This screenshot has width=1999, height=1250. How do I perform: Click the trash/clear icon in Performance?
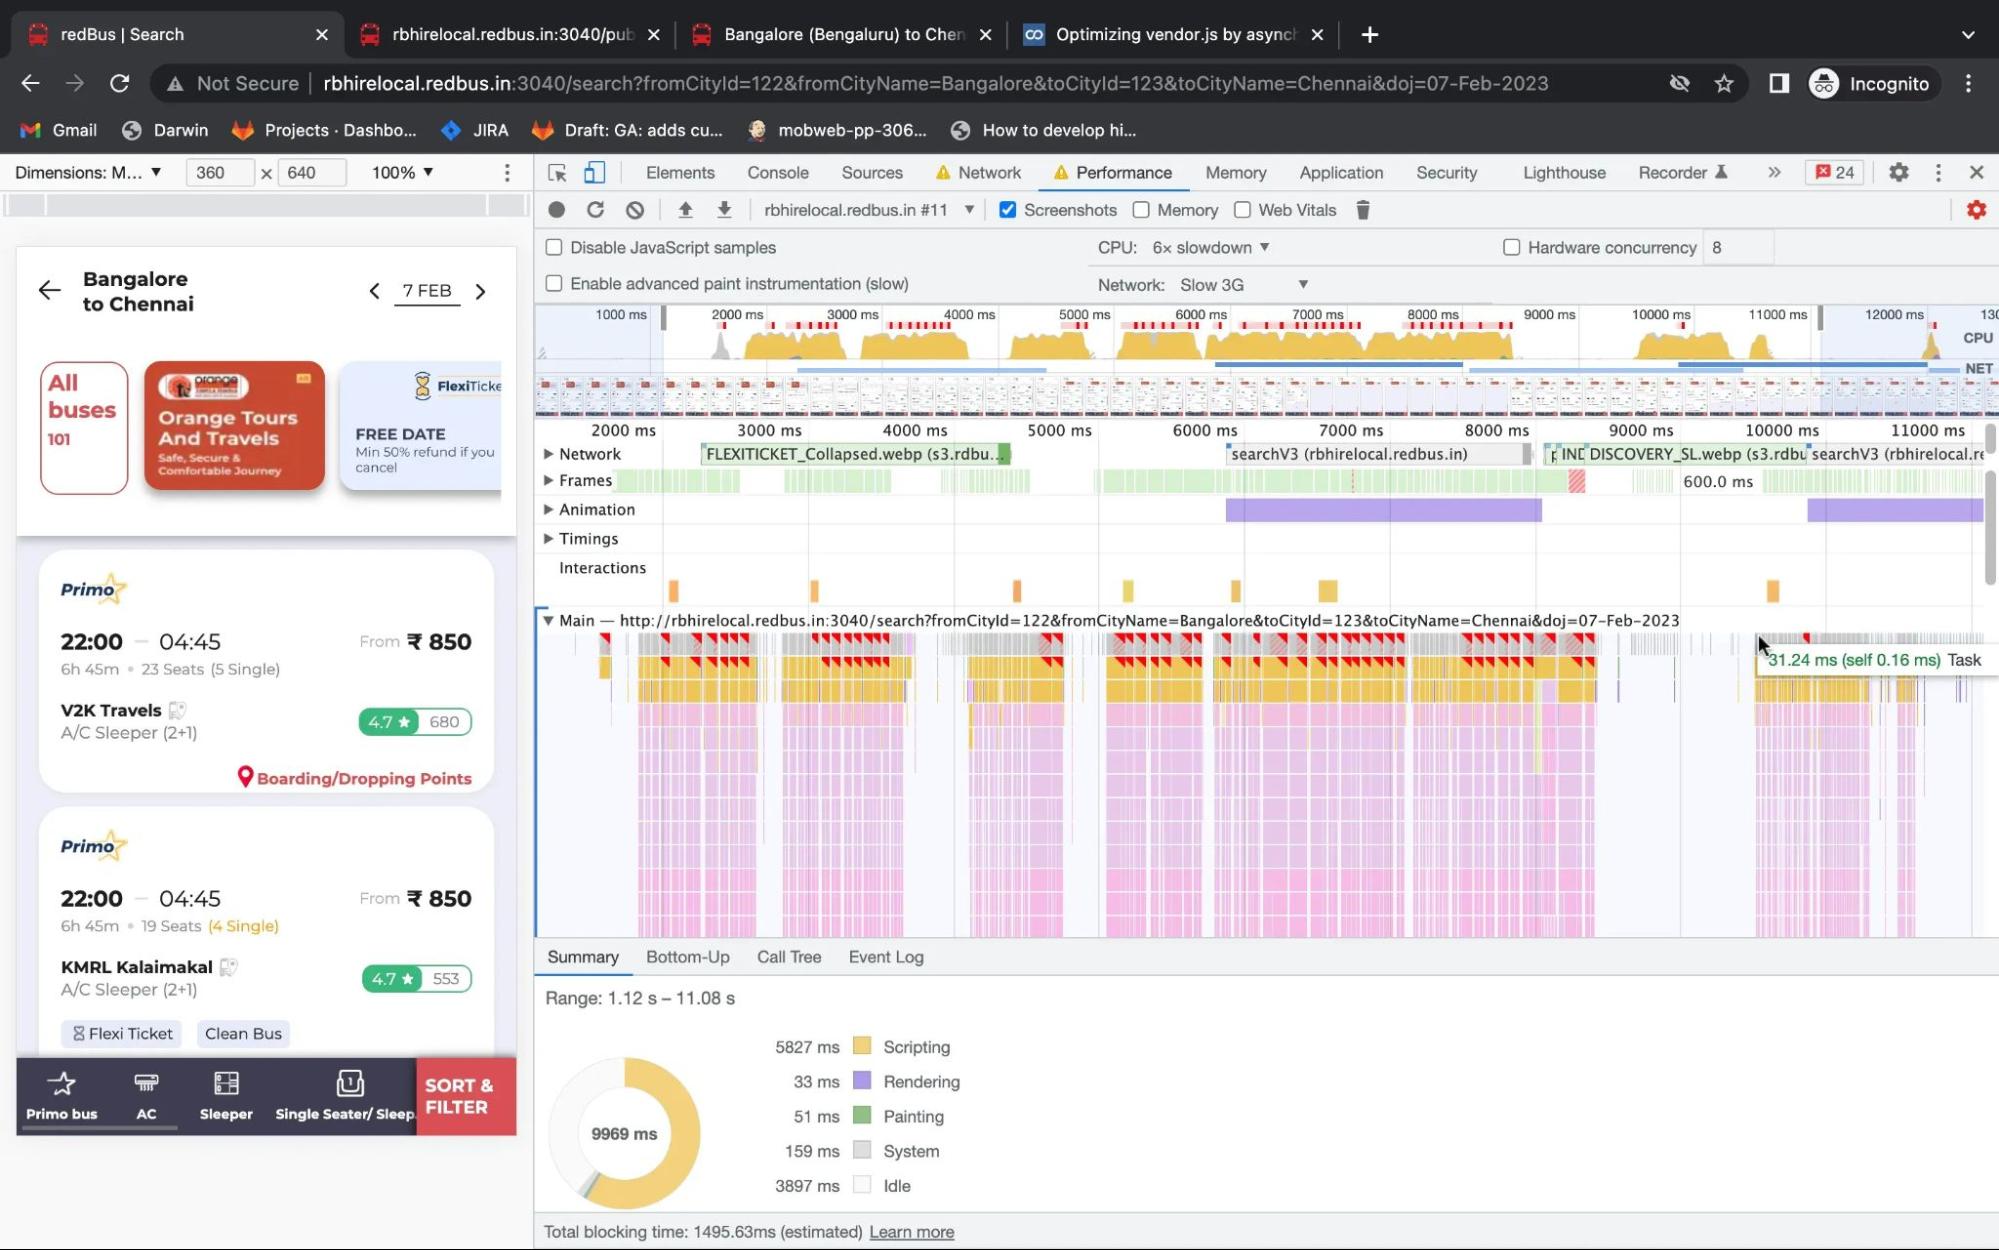pos(1362,209)
